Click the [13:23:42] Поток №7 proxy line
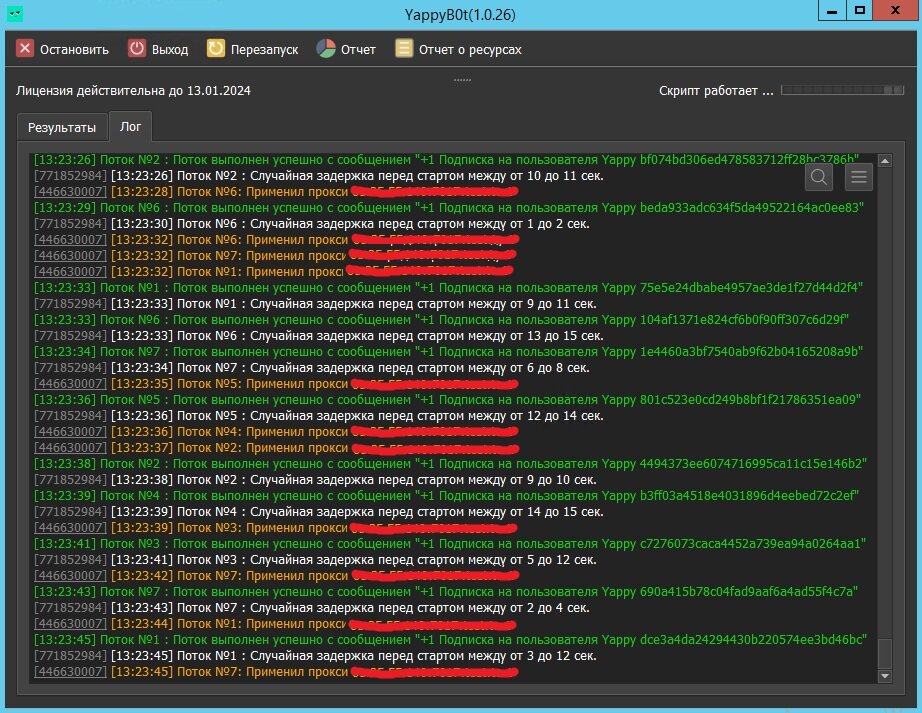922x713 pixels. click(x=276, y=575)
